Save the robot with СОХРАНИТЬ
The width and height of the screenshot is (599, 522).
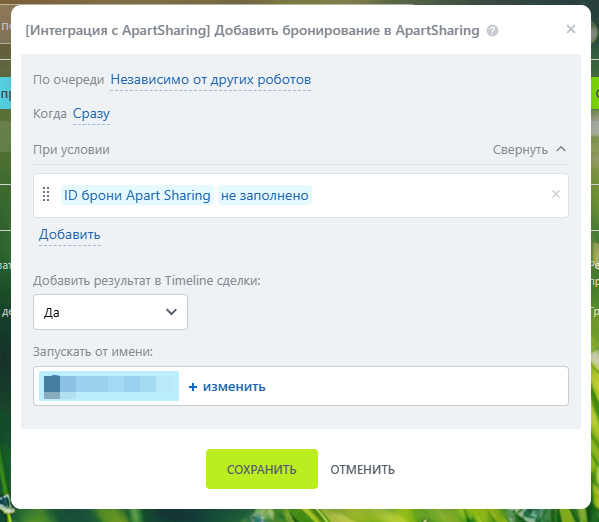(262, 469)
